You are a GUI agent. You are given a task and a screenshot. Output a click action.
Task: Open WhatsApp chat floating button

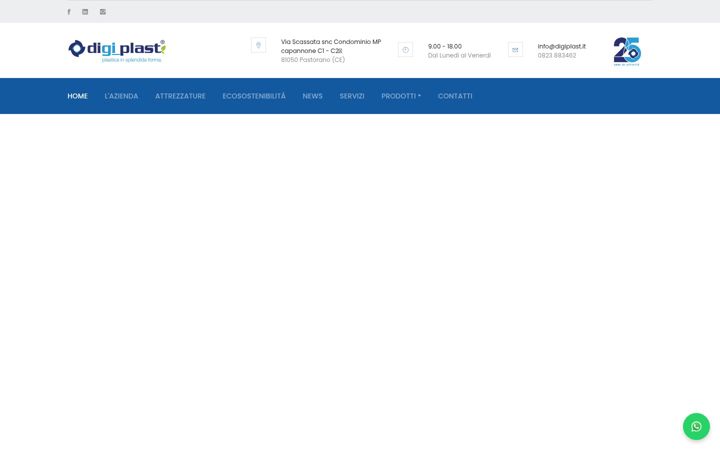point(696,427)
